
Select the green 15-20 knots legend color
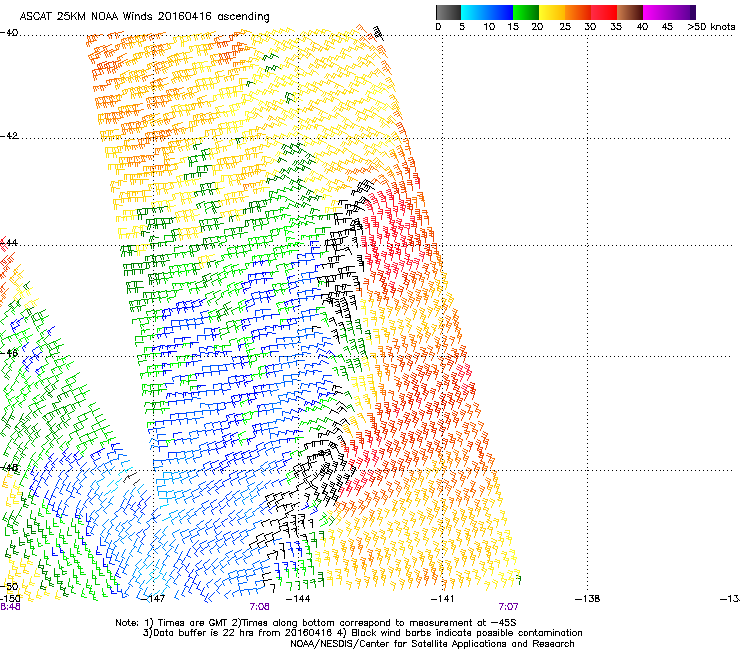[x=526, y=12]
